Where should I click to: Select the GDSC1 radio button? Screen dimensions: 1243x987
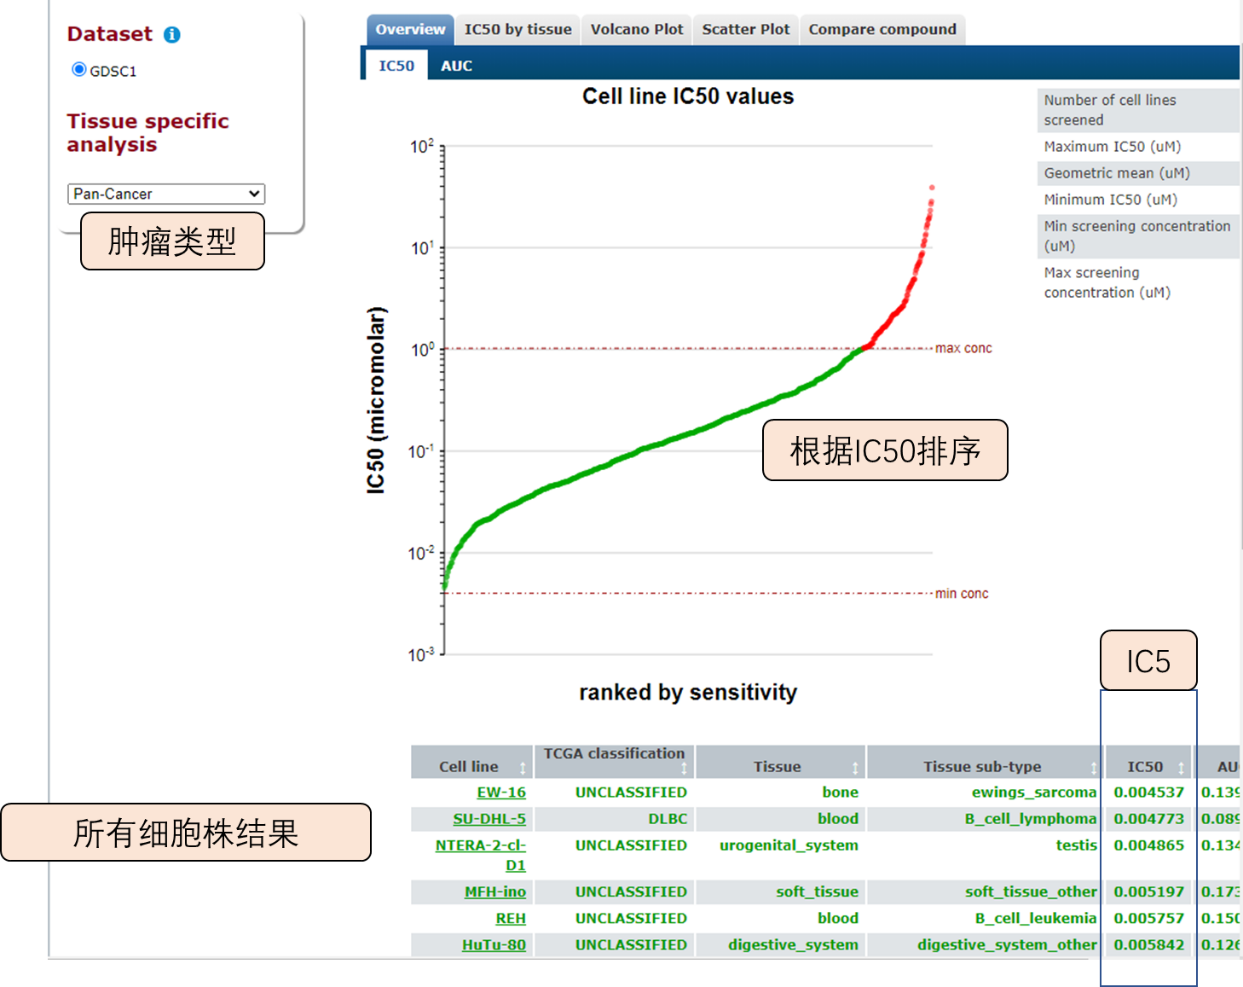(79, 69)
